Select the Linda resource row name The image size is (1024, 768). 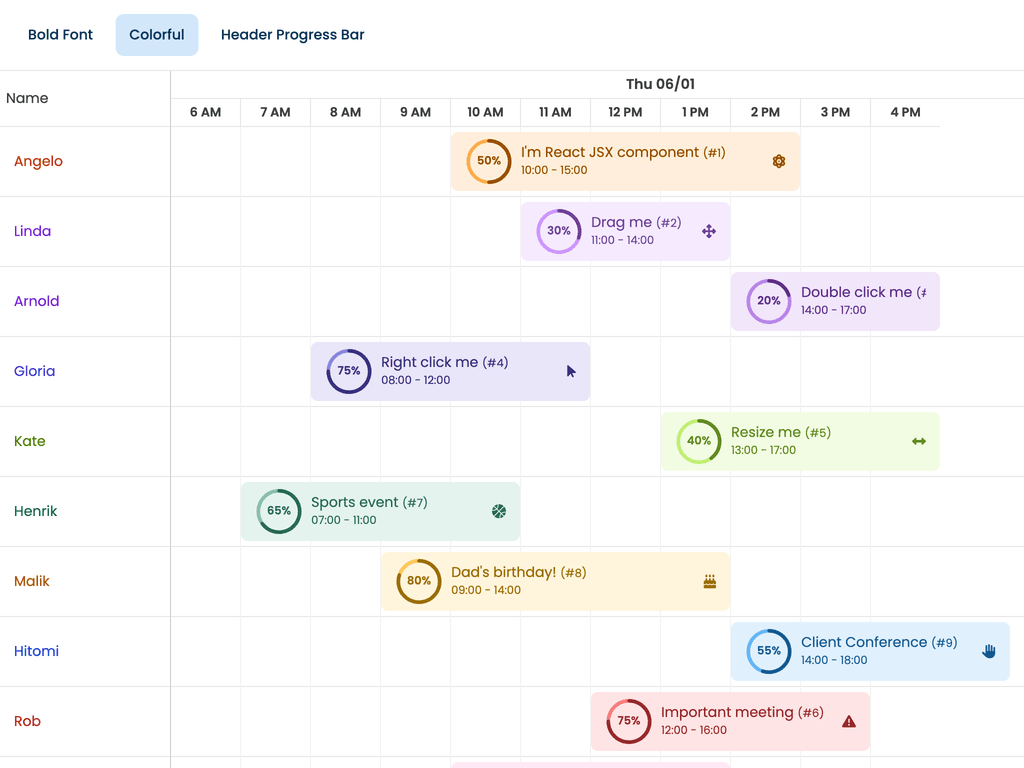[x=33, y=231]
